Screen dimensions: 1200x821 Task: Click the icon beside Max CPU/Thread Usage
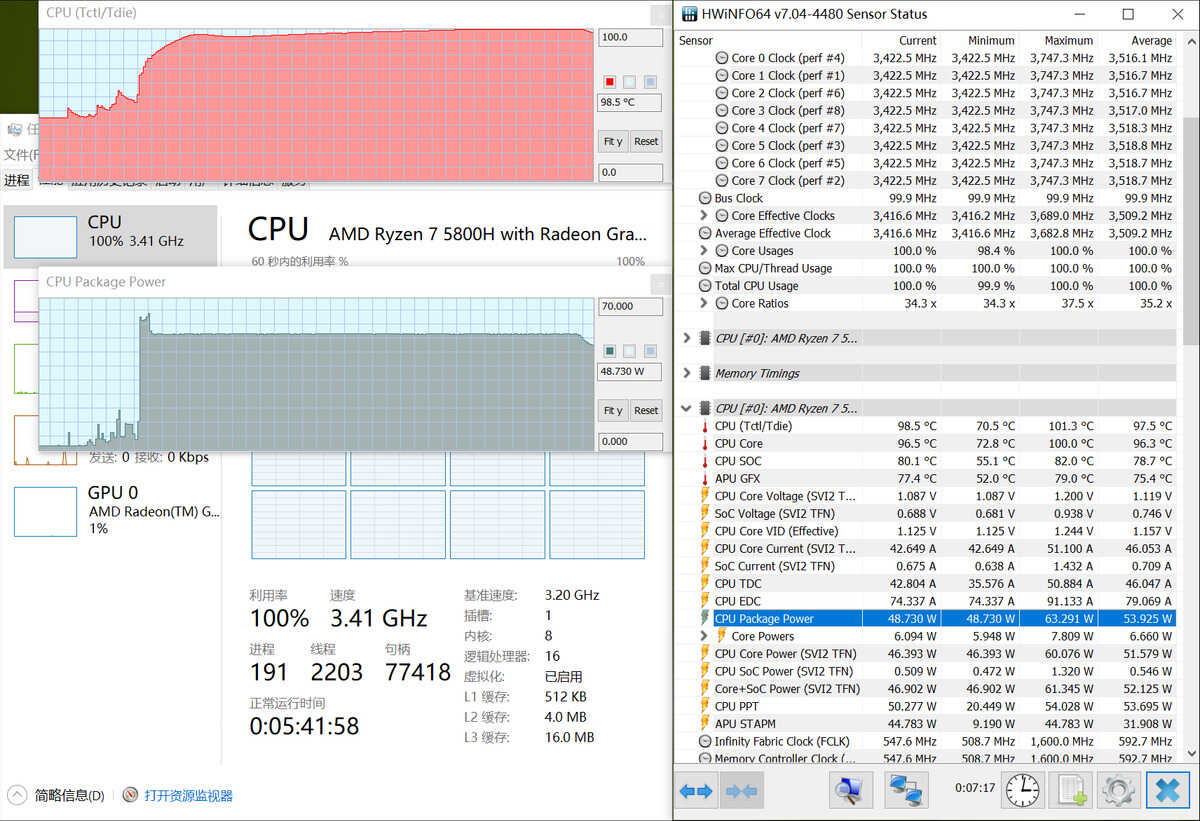coord(705,268)
